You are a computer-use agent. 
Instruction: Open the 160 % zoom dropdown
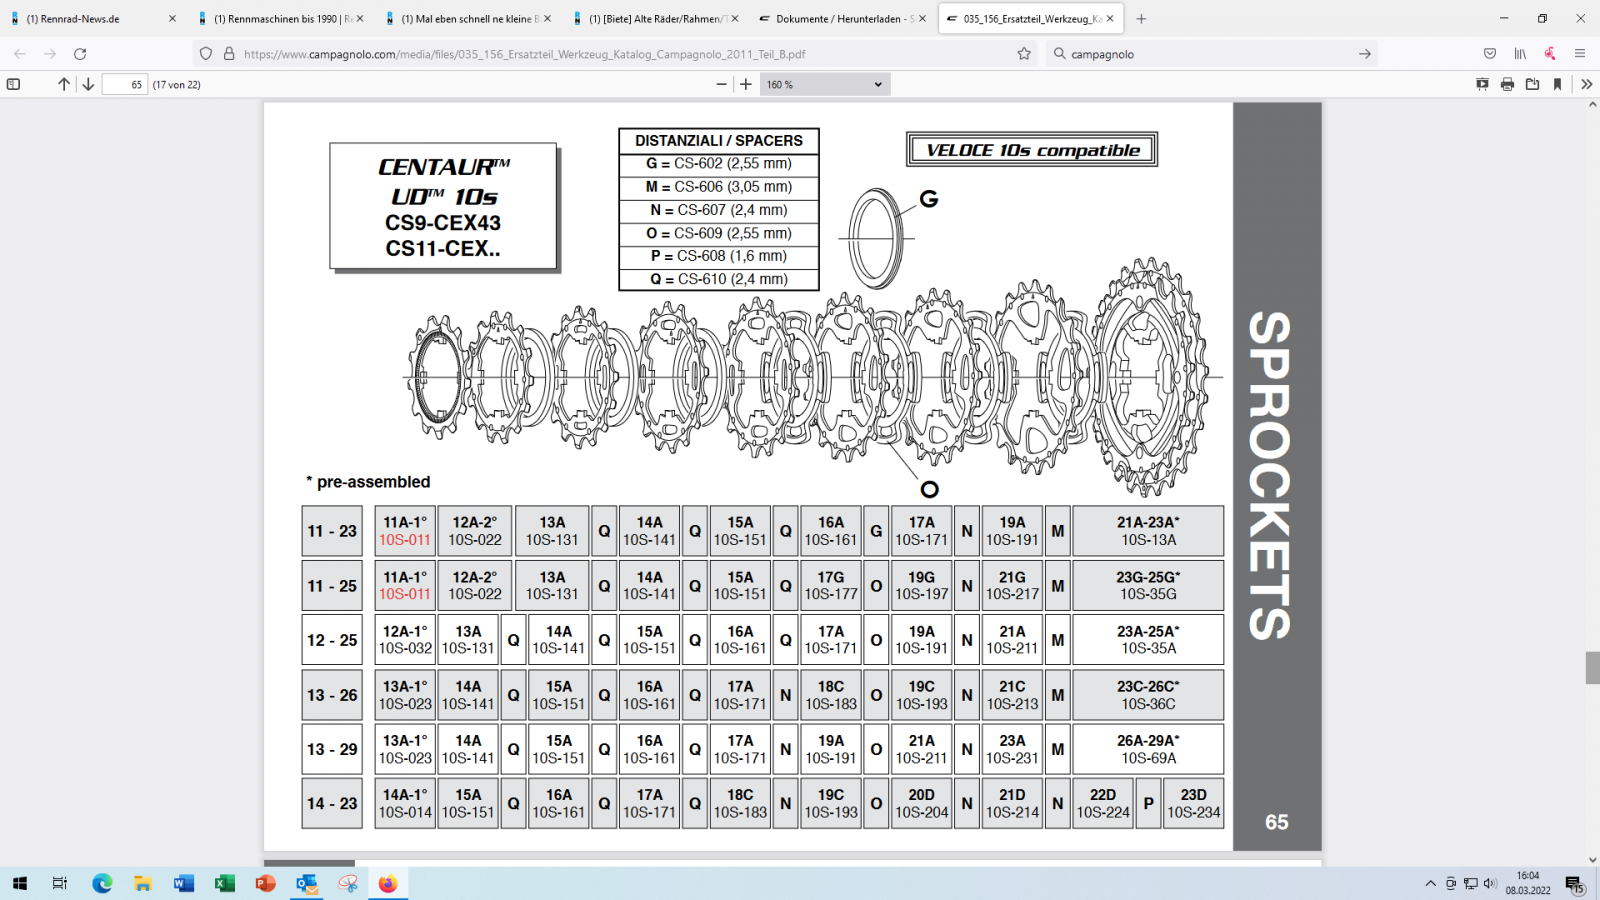[x=825, y=85]
